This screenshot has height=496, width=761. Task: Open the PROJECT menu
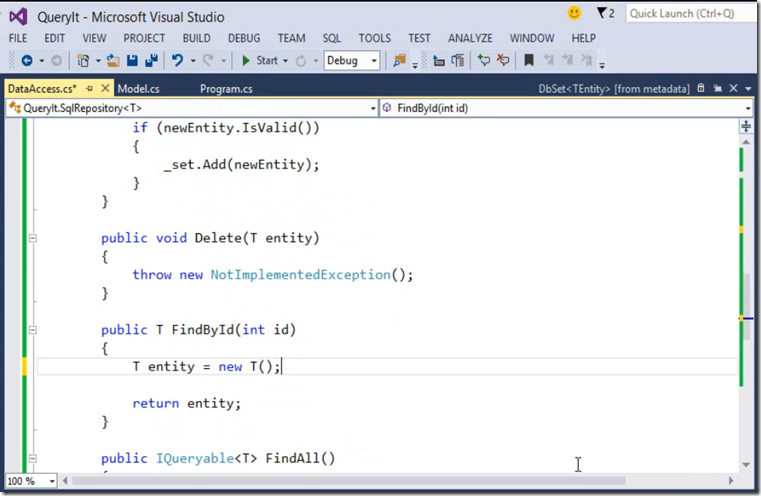144,38
